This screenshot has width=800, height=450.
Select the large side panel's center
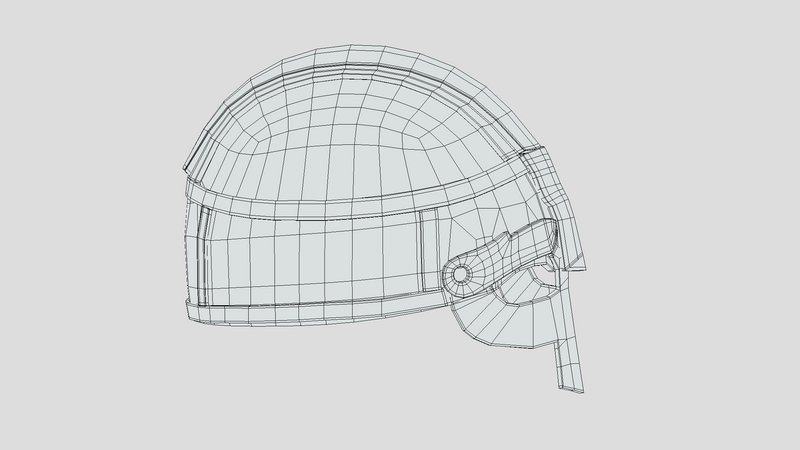pyautogui.click(x=310, y=255)
